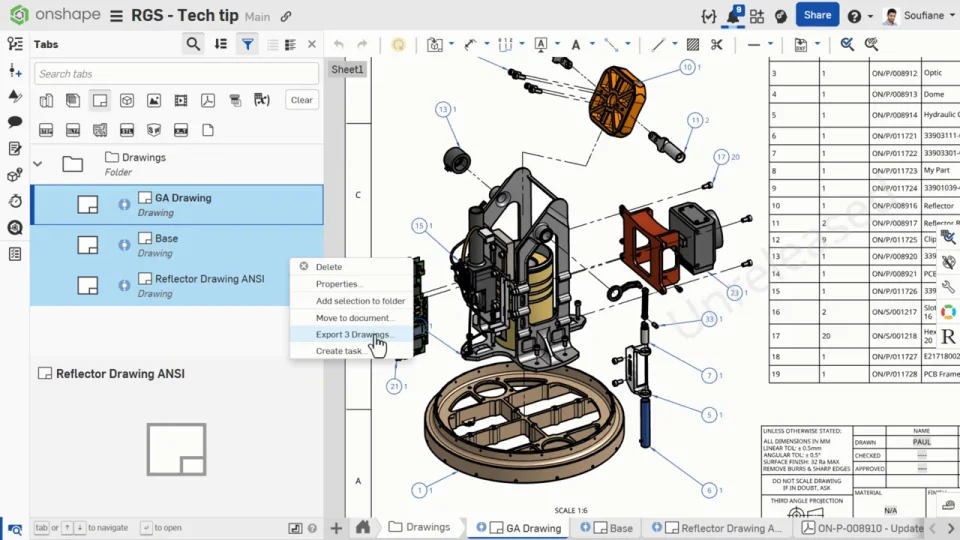
Task: Click the sort tabs icon
Action: tap(221, 44)
